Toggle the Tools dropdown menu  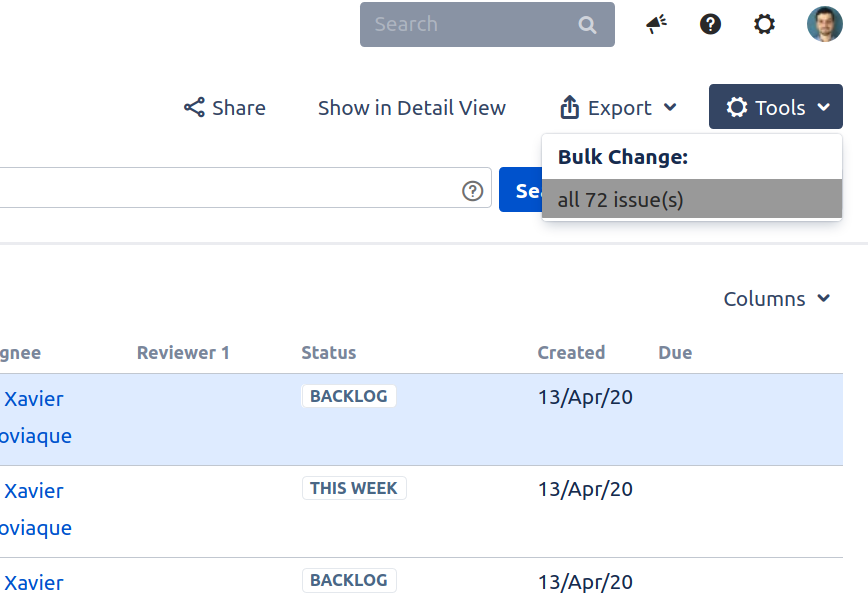click(776, 107)
